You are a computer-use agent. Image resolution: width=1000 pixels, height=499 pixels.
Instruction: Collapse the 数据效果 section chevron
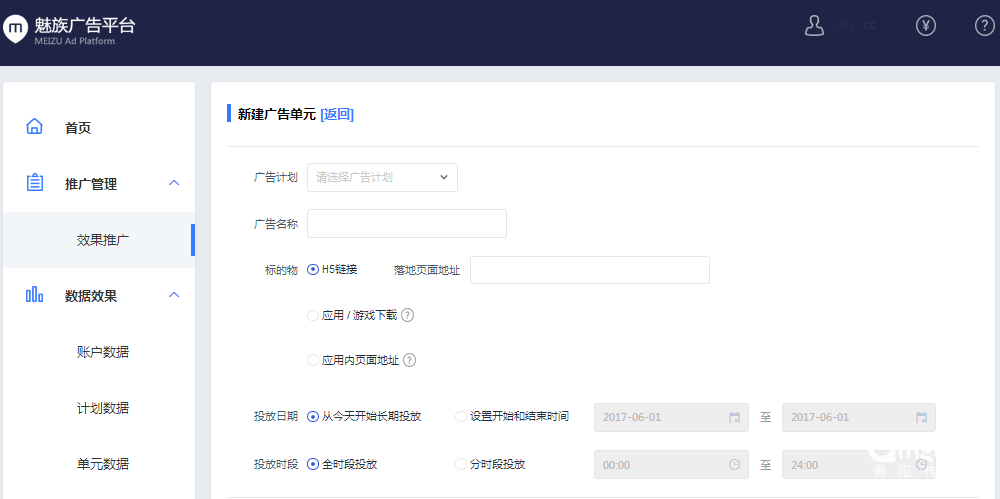coord(174,295)
